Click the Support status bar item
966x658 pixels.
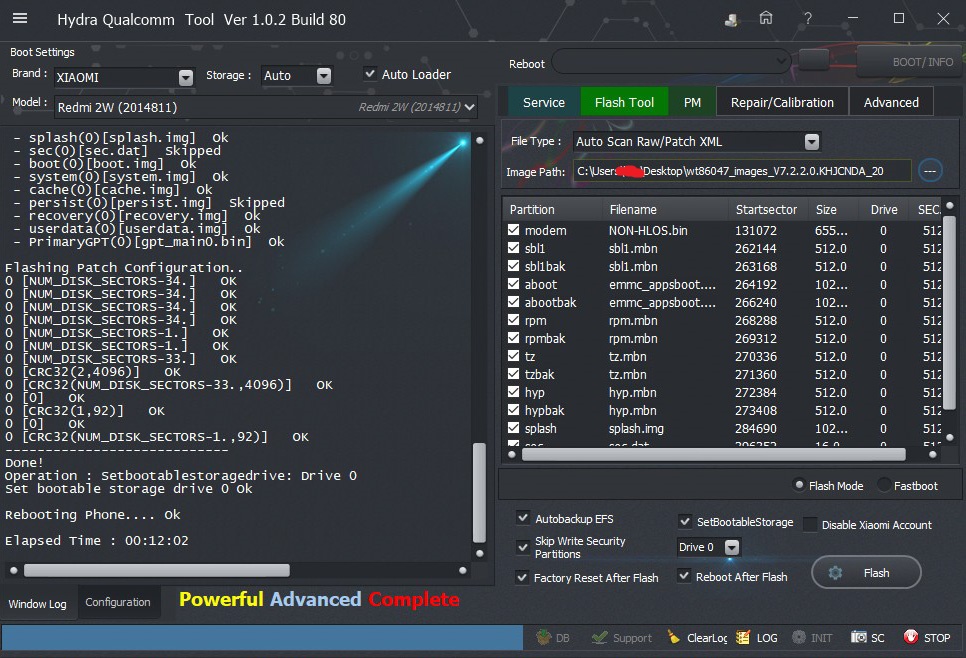[x=622, y=638]
